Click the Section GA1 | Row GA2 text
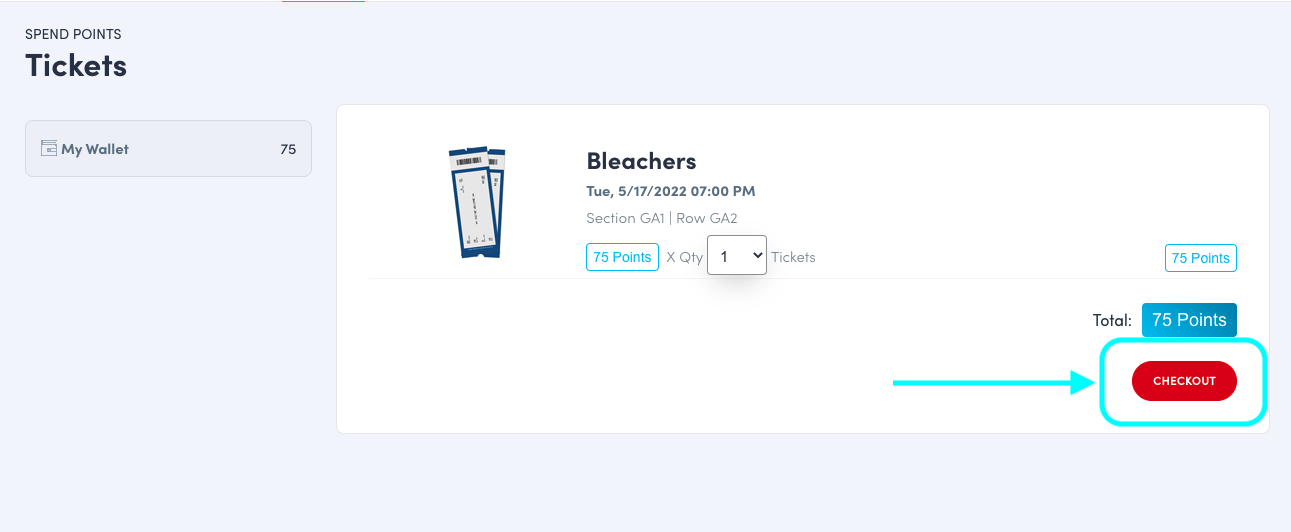This screenshot has height=532, width=1291. (661, 218)
